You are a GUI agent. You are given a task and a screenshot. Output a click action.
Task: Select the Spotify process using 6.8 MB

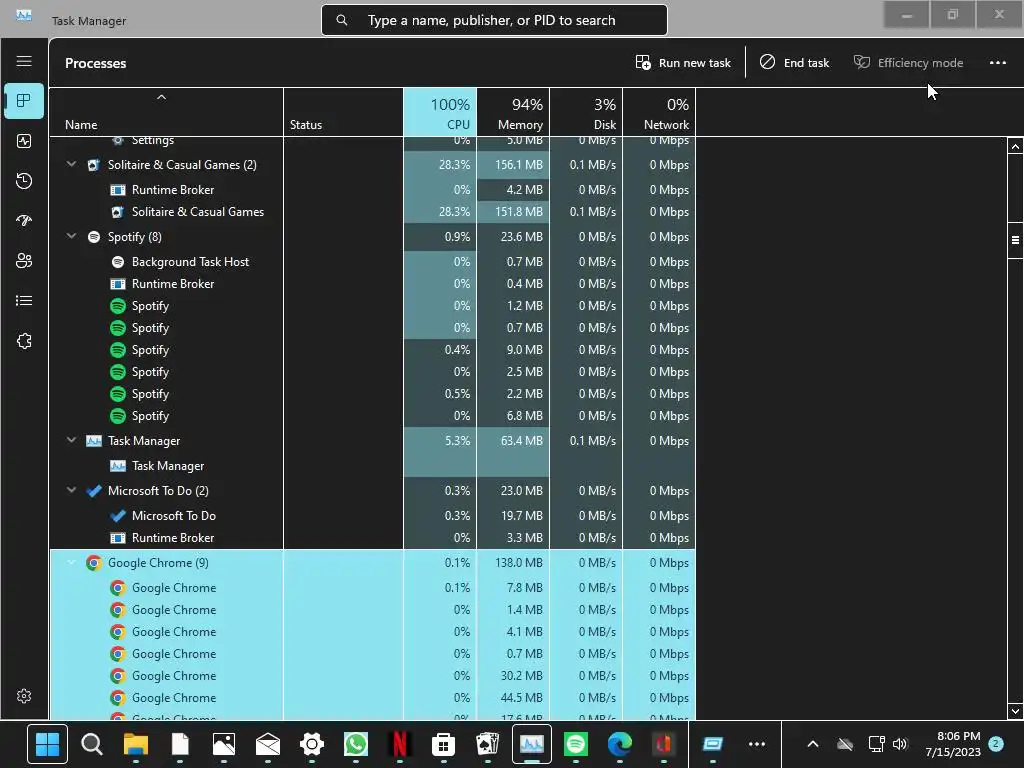click(372, 415)
